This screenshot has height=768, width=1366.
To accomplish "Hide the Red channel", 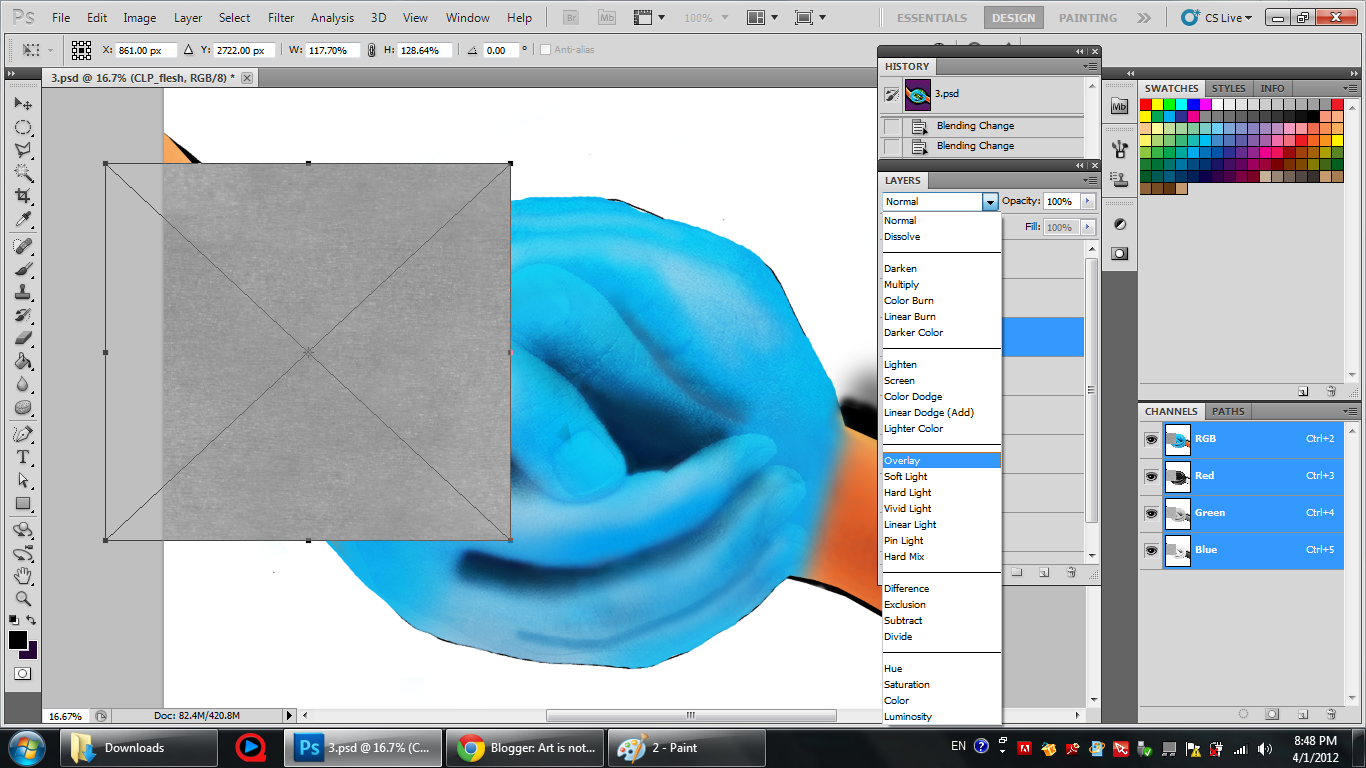I will [x=1151, y=476].
